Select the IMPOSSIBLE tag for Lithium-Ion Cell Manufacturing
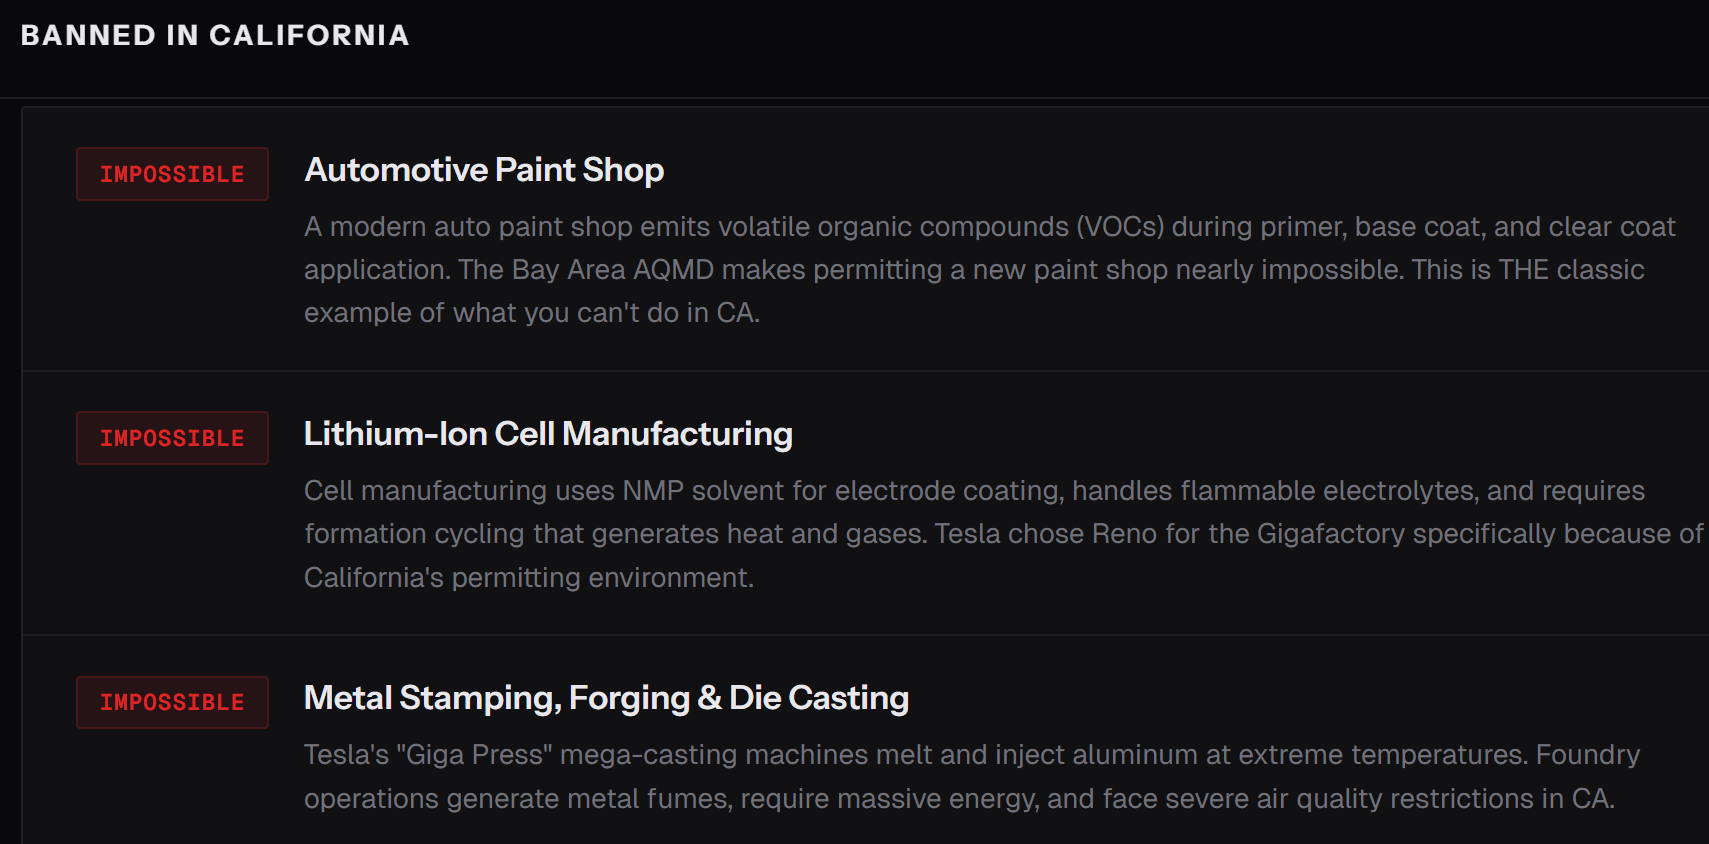This screenshot has width=1709, height=844. coord(172,438)
